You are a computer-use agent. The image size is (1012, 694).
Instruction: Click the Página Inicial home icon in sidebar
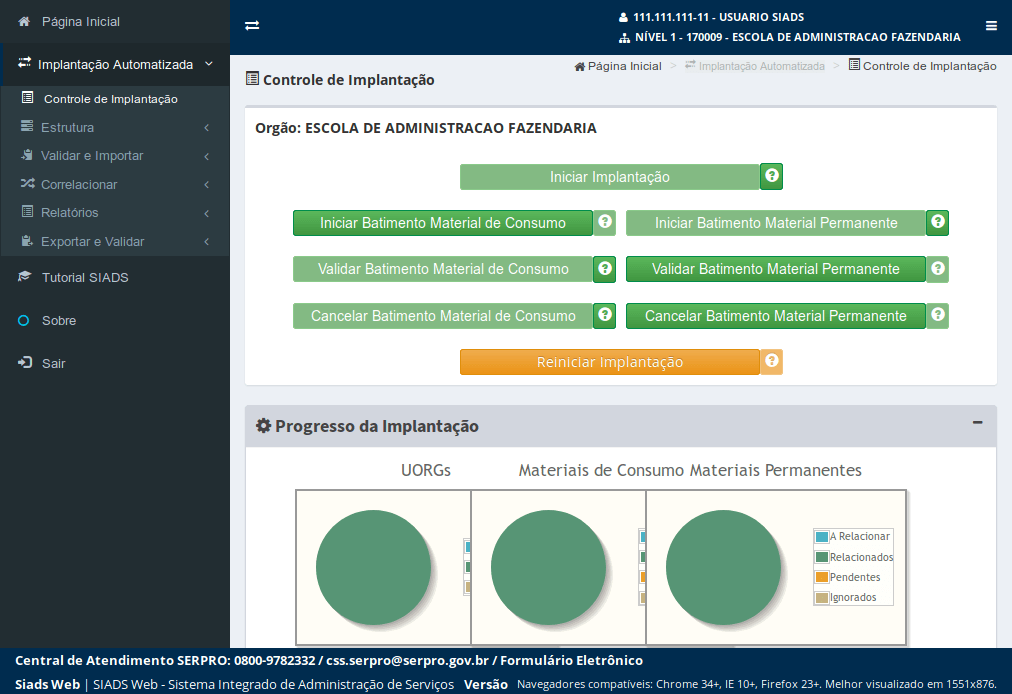point(24,21)
